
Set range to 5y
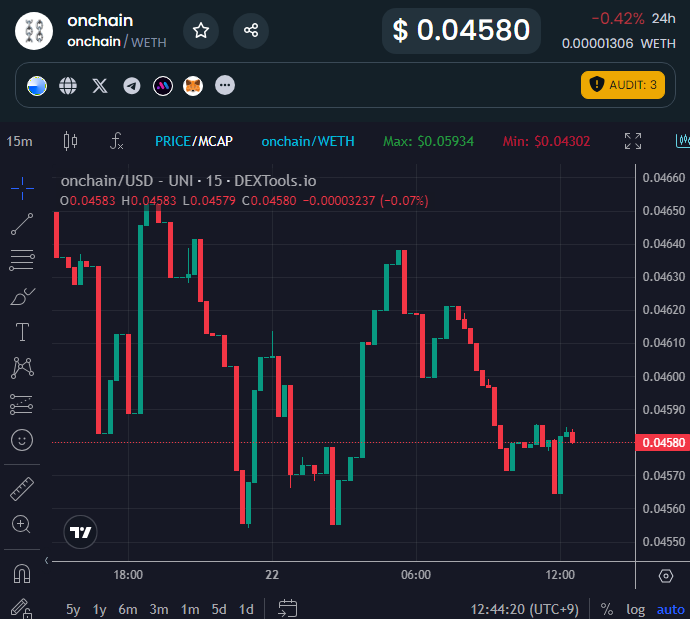[73, 609]
